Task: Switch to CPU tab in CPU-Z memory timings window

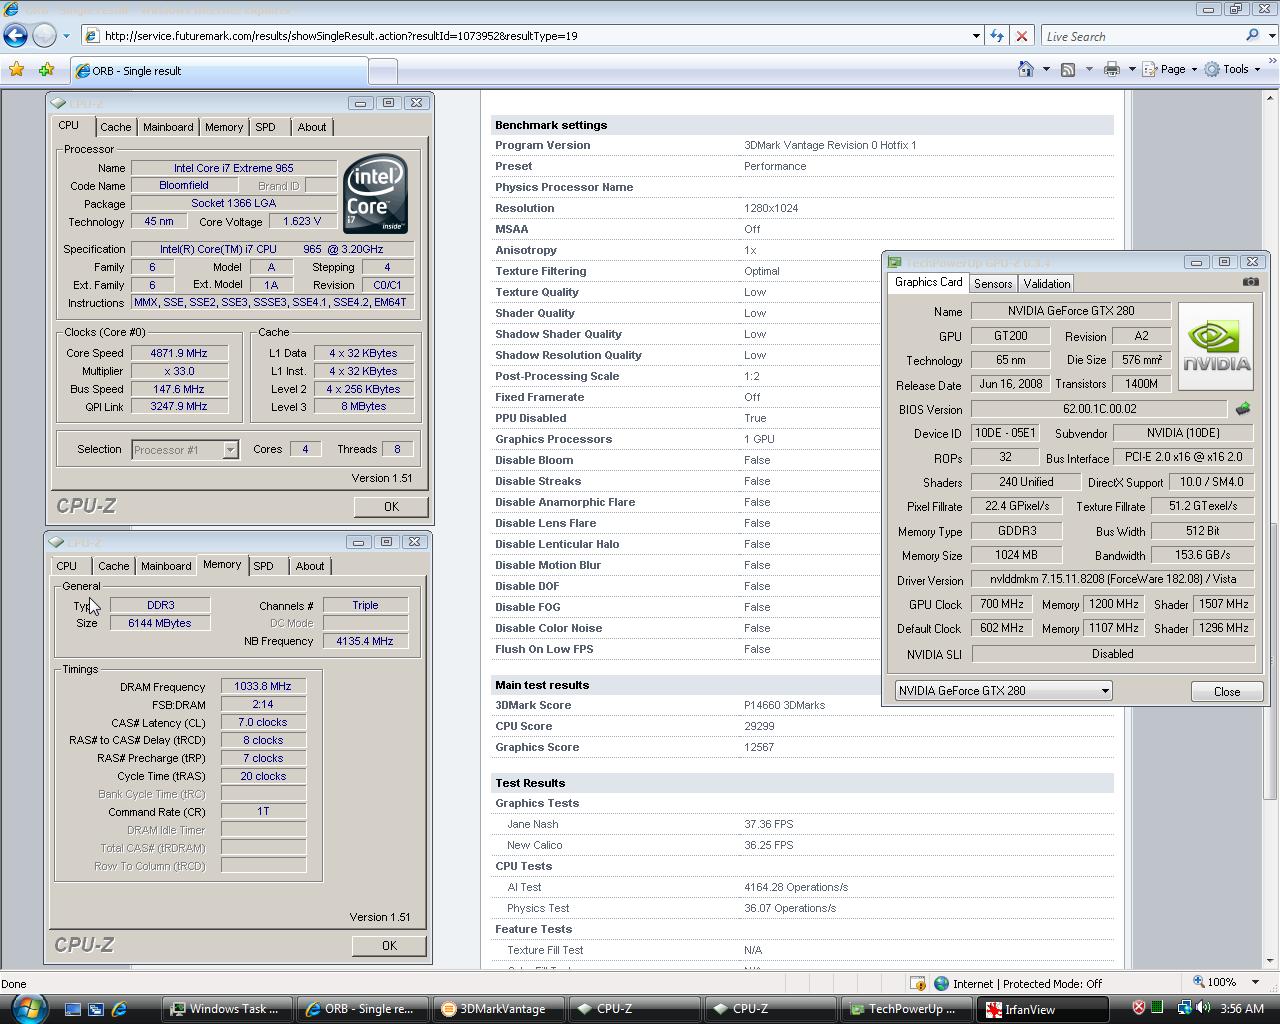Action: pos(67,566)
